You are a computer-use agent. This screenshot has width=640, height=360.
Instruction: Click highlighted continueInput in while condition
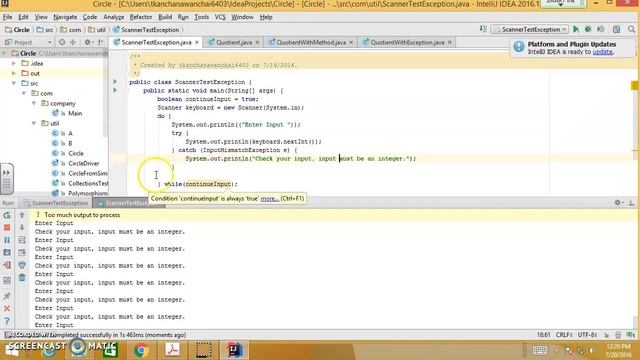pyautogui.click(x=208, y=184)
